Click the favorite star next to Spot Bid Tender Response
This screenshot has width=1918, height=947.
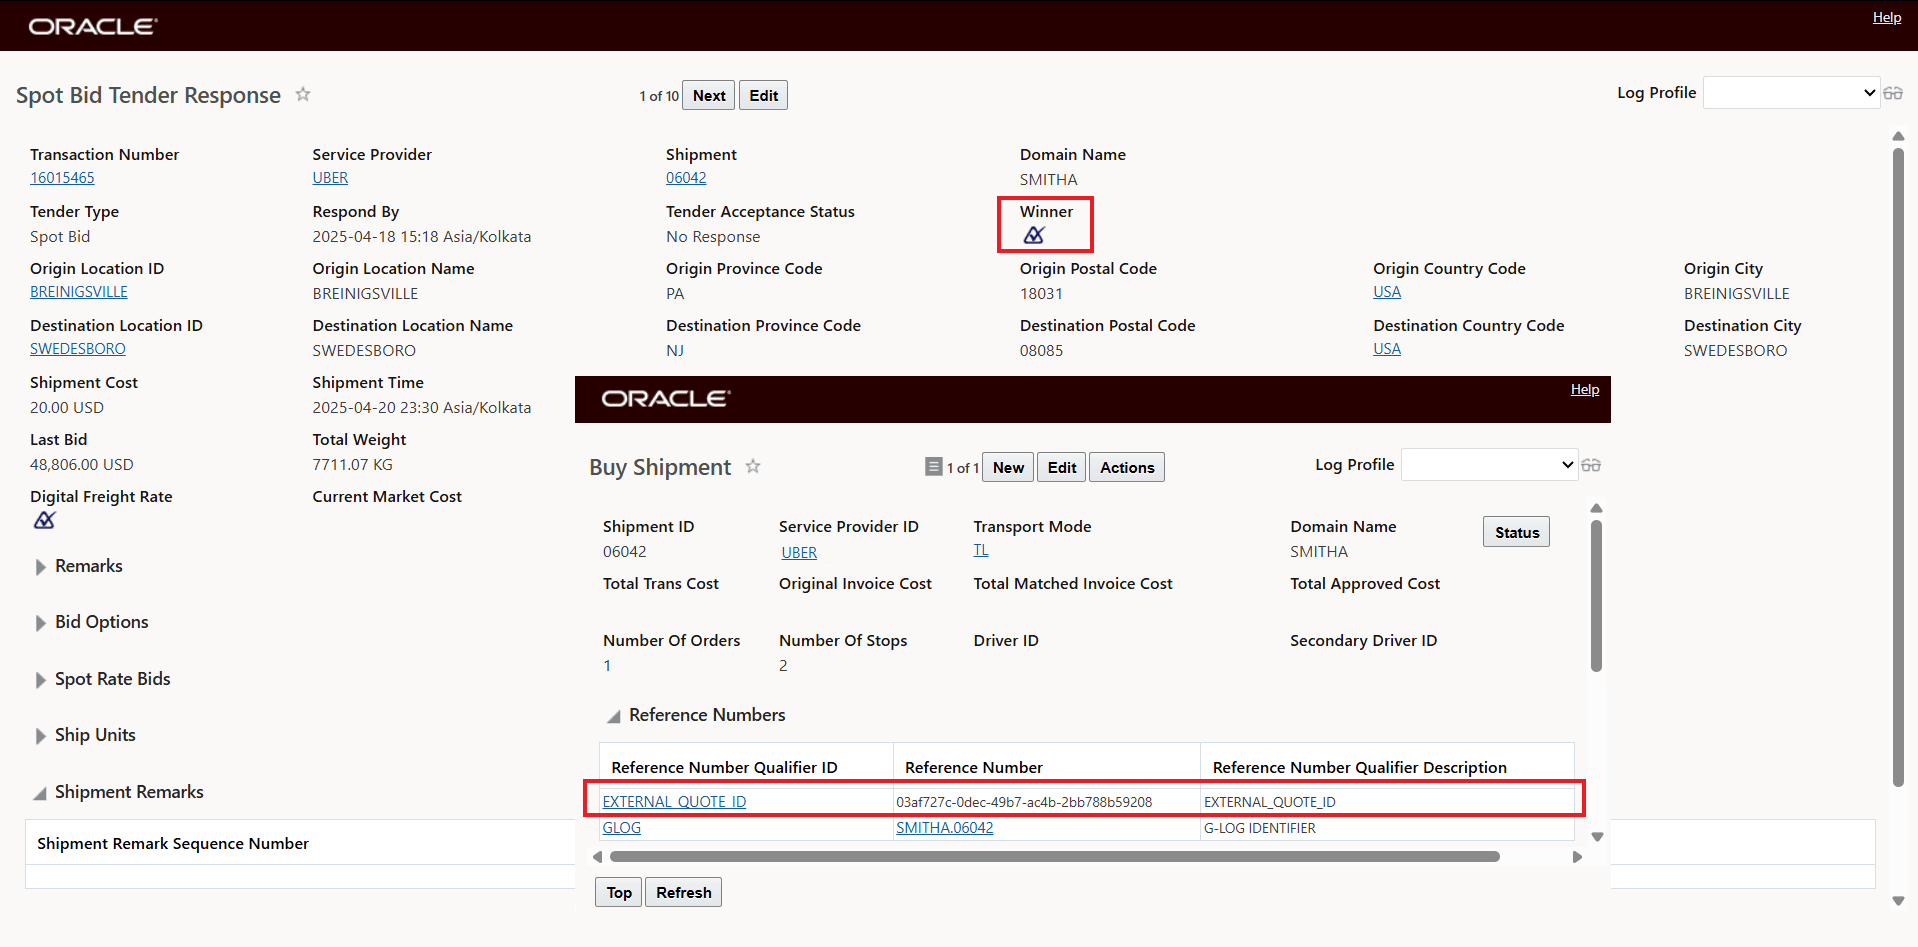coord(303,94)
